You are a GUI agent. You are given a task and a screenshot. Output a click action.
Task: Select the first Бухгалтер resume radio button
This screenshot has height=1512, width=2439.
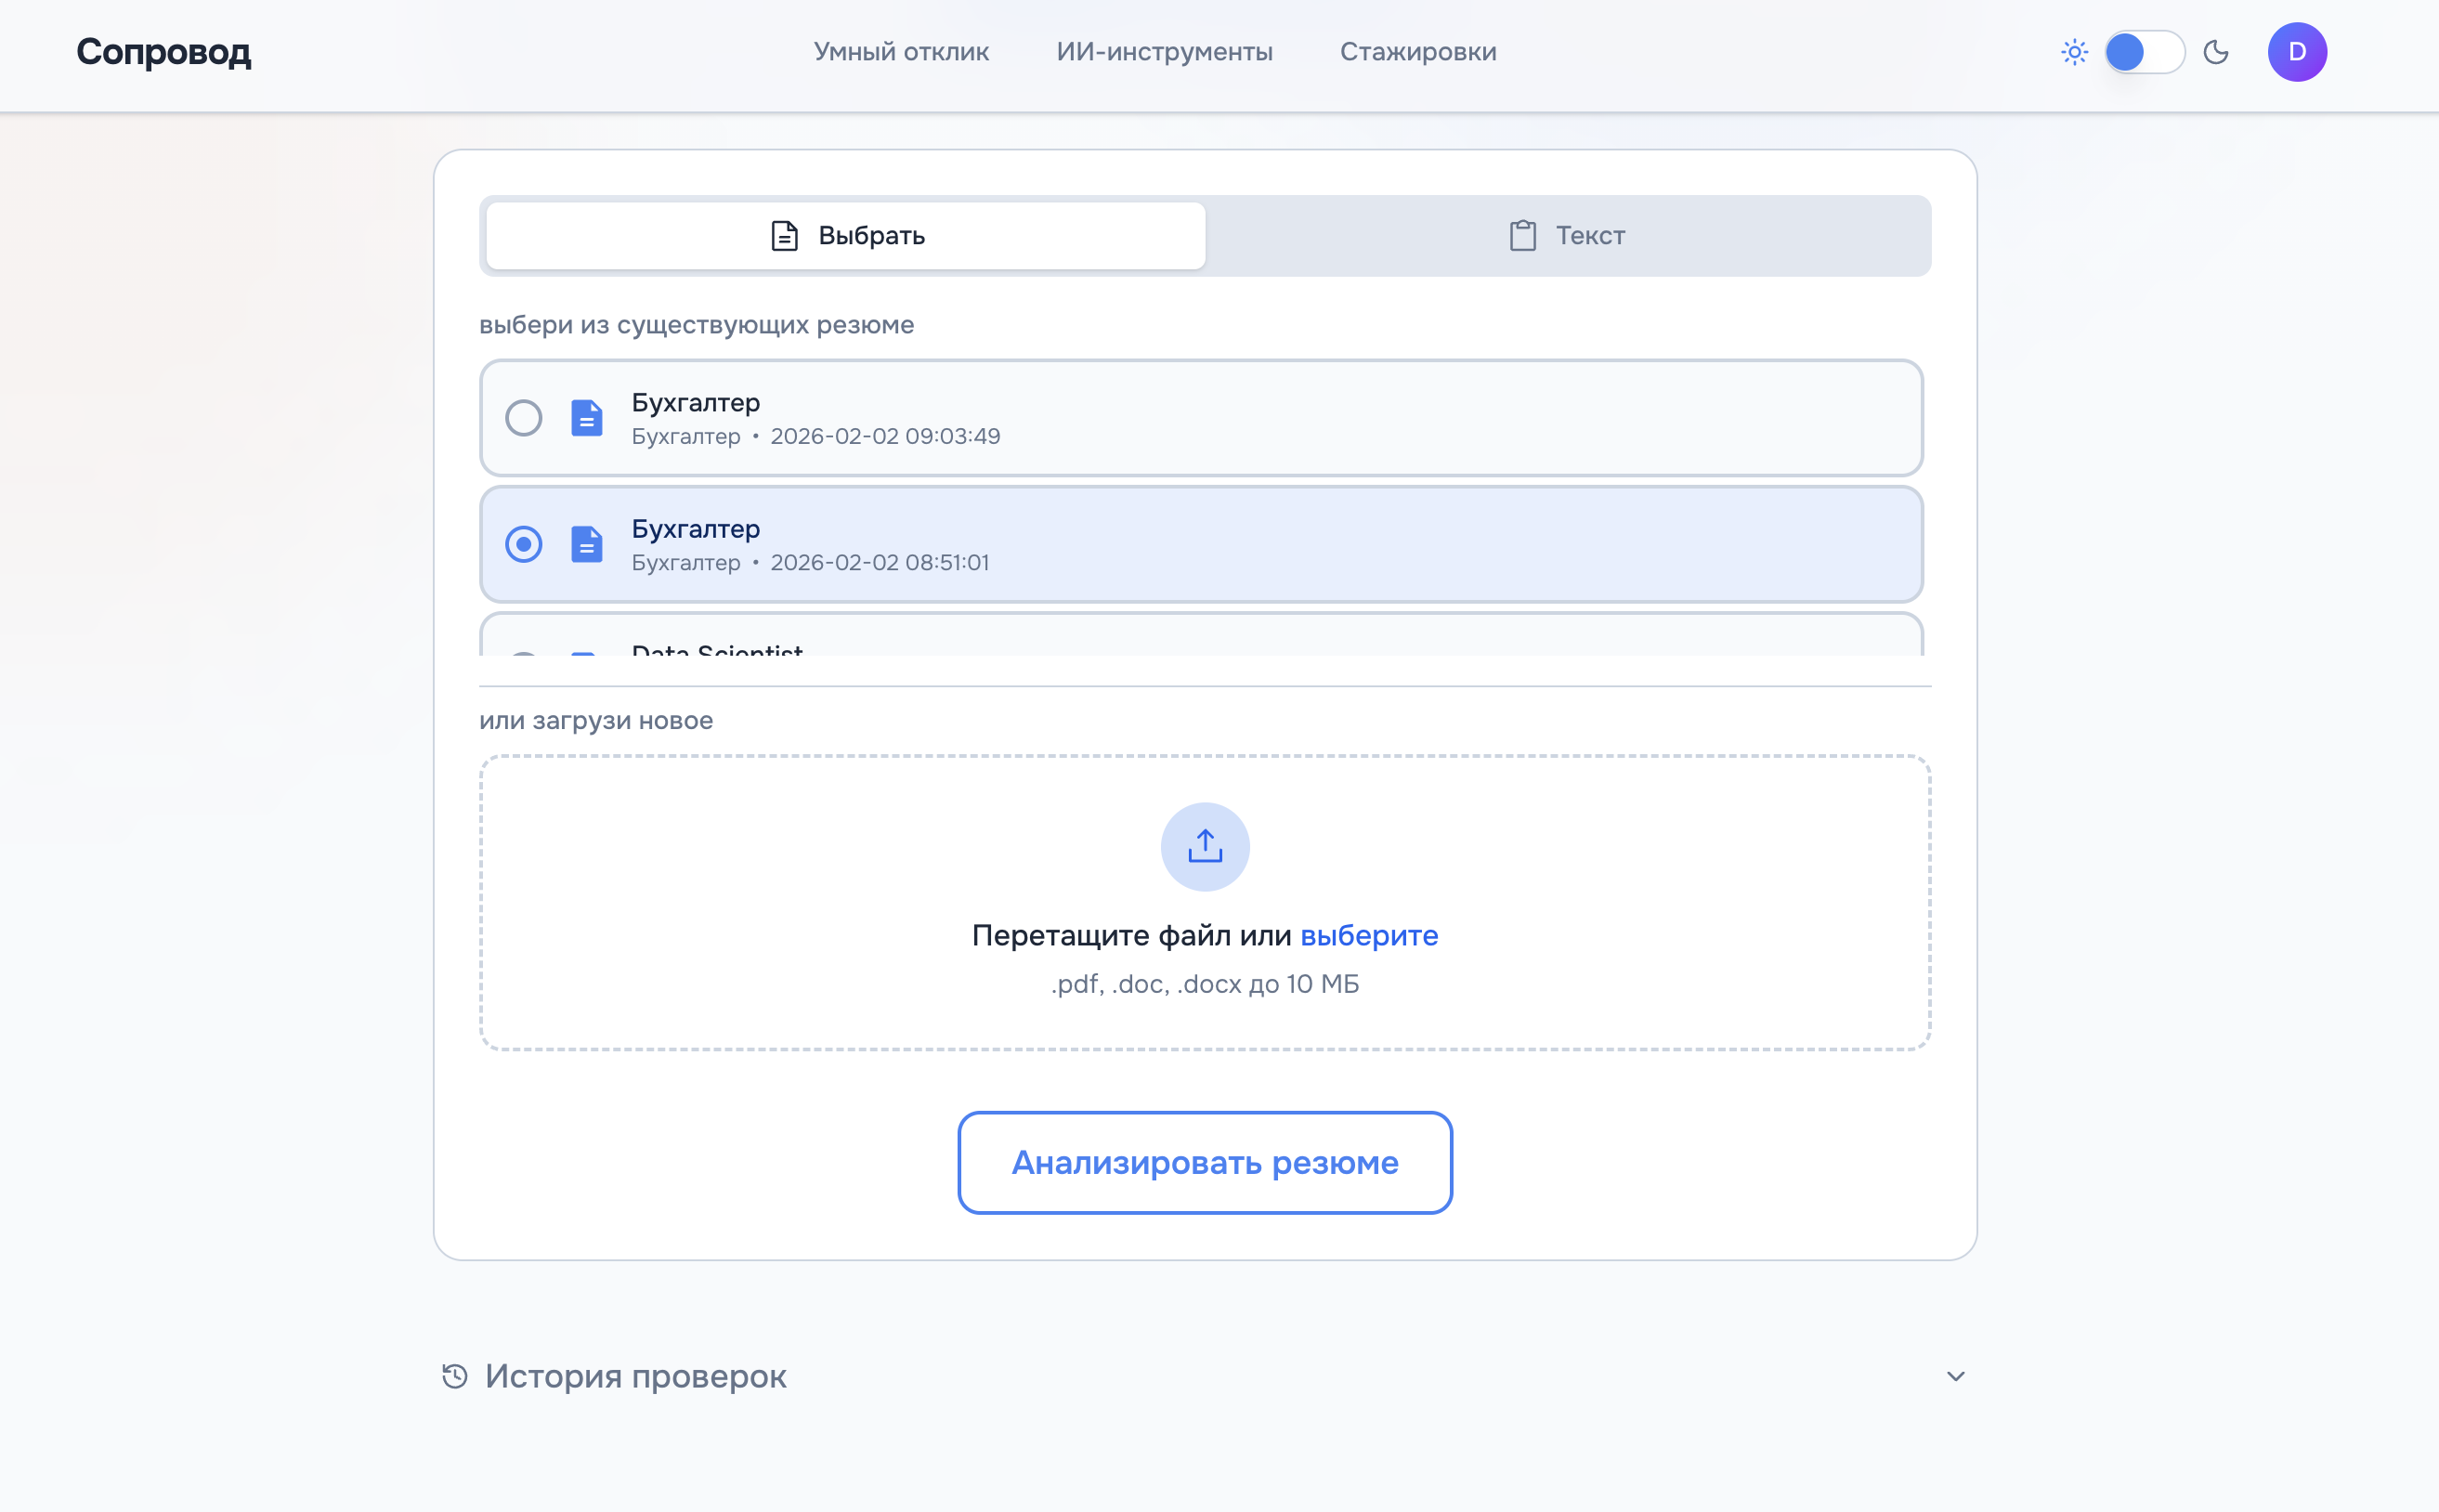[x=523, y=418]
